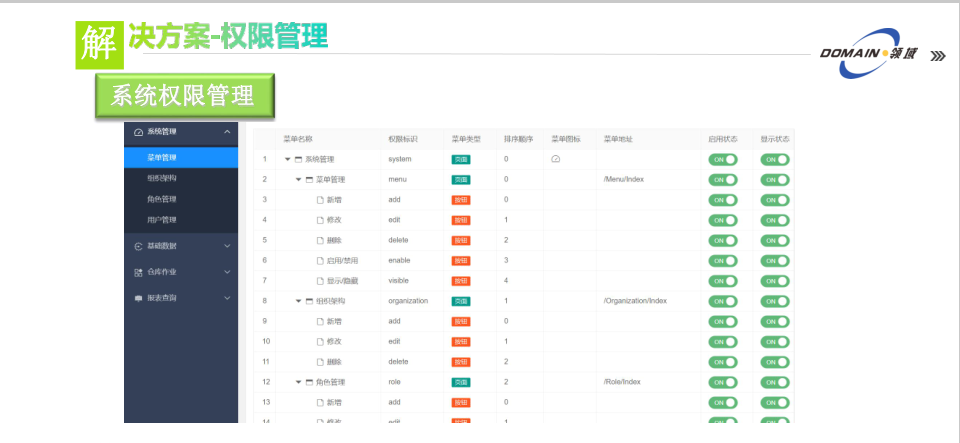Expand the 基础数据 sidebar chevron
The width and height of the screenshot is (960, 443).
click(x=227, y=247)
